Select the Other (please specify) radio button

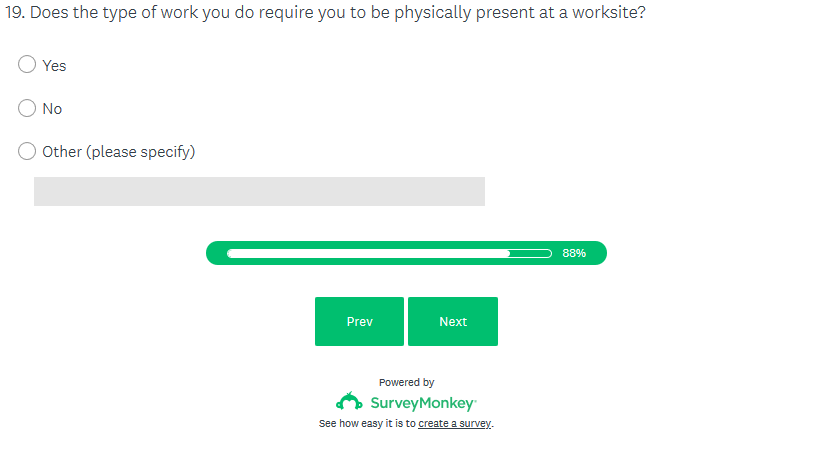point(27,152)
